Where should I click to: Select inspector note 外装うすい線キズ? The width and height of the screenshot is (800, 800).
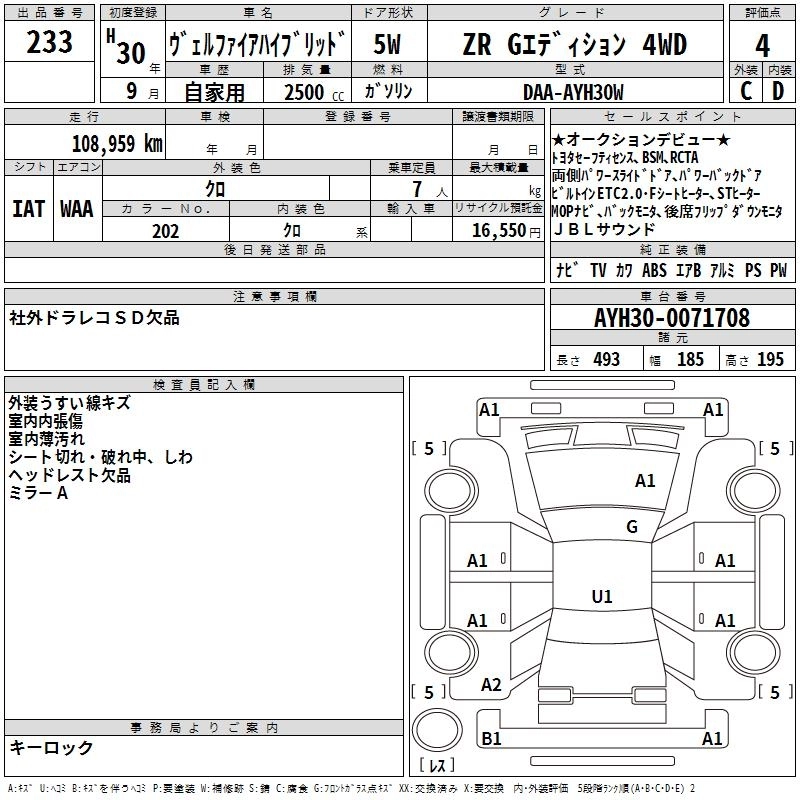[x=69, y=403]
